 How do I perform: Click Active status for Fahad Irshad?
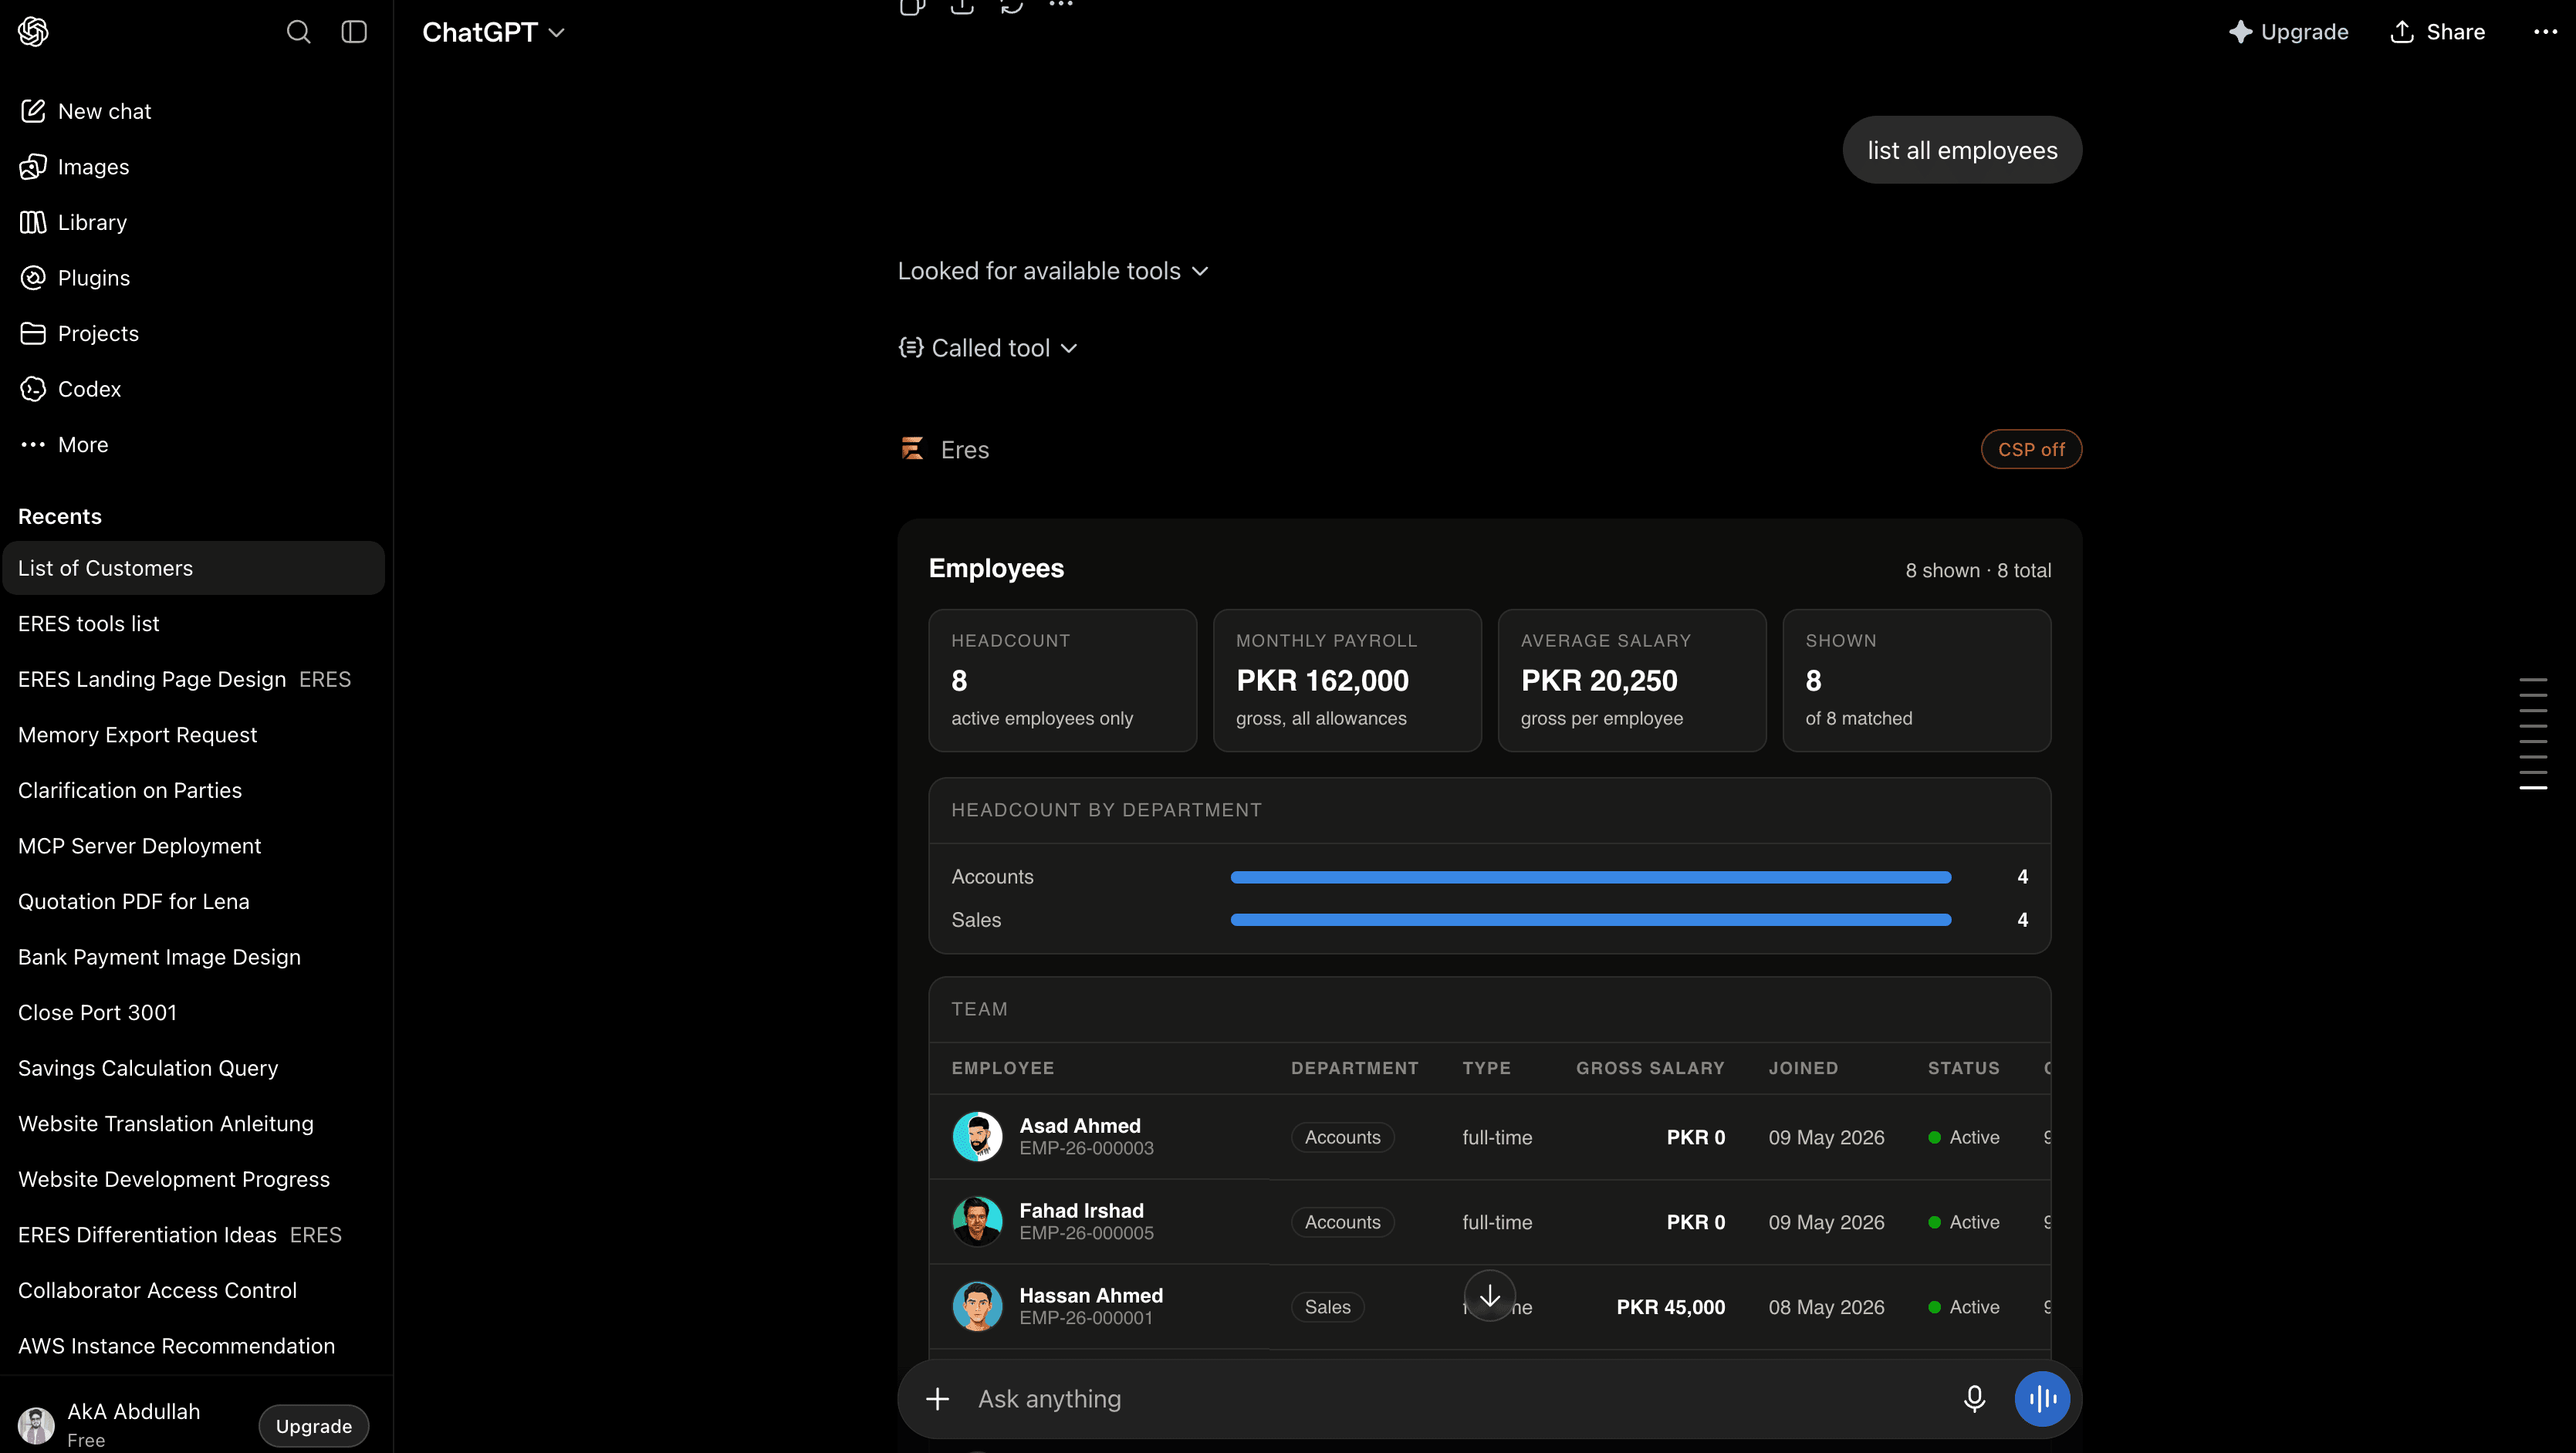coord(1964,1222)
